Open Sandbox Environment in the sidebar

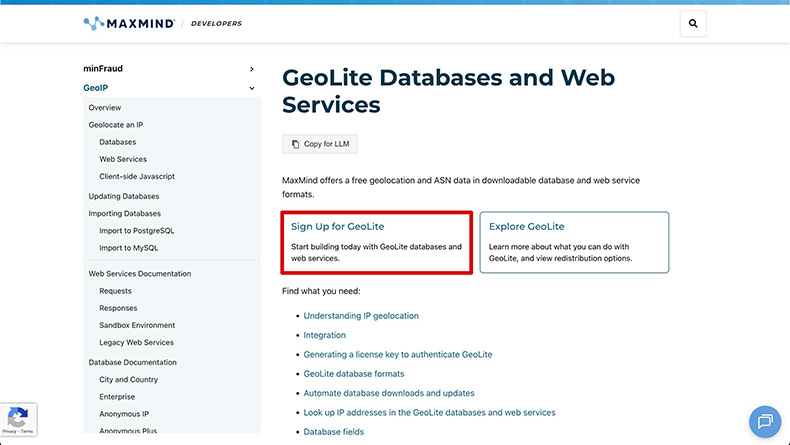[137, 325]
